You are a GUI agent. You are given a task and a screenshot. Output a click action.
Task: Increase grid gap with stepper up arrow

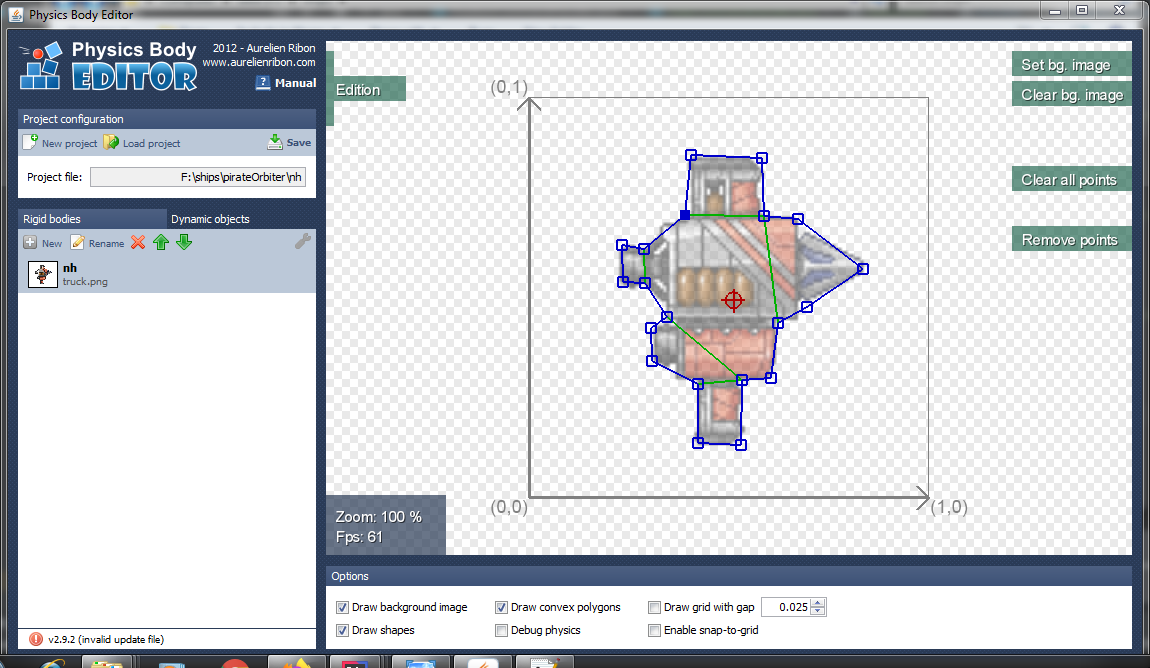(818, 603)
